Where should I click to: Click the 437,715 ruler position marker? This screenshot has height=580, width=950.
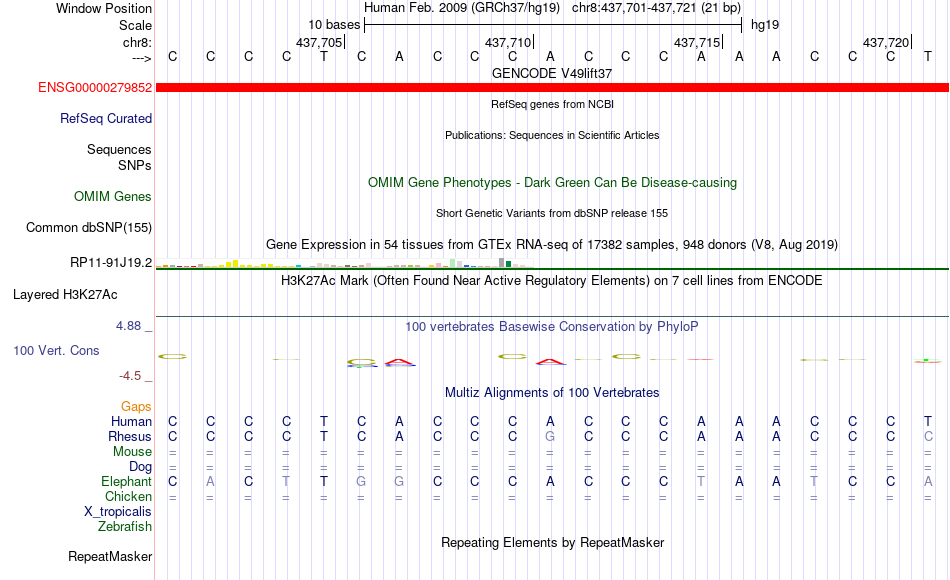point(697,42)
